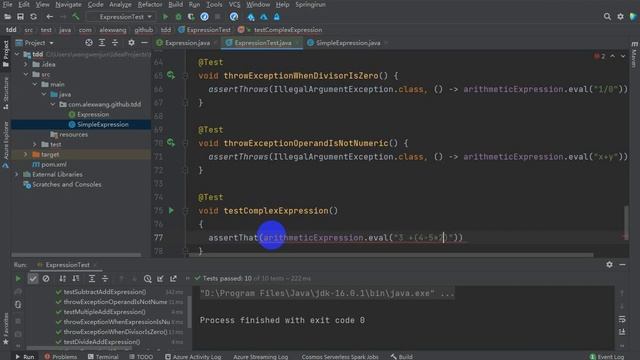The width and height of the screenshot is (640, 360).
Task: Select testDivideAddExpression() result
Action: [x=102, y=342]
